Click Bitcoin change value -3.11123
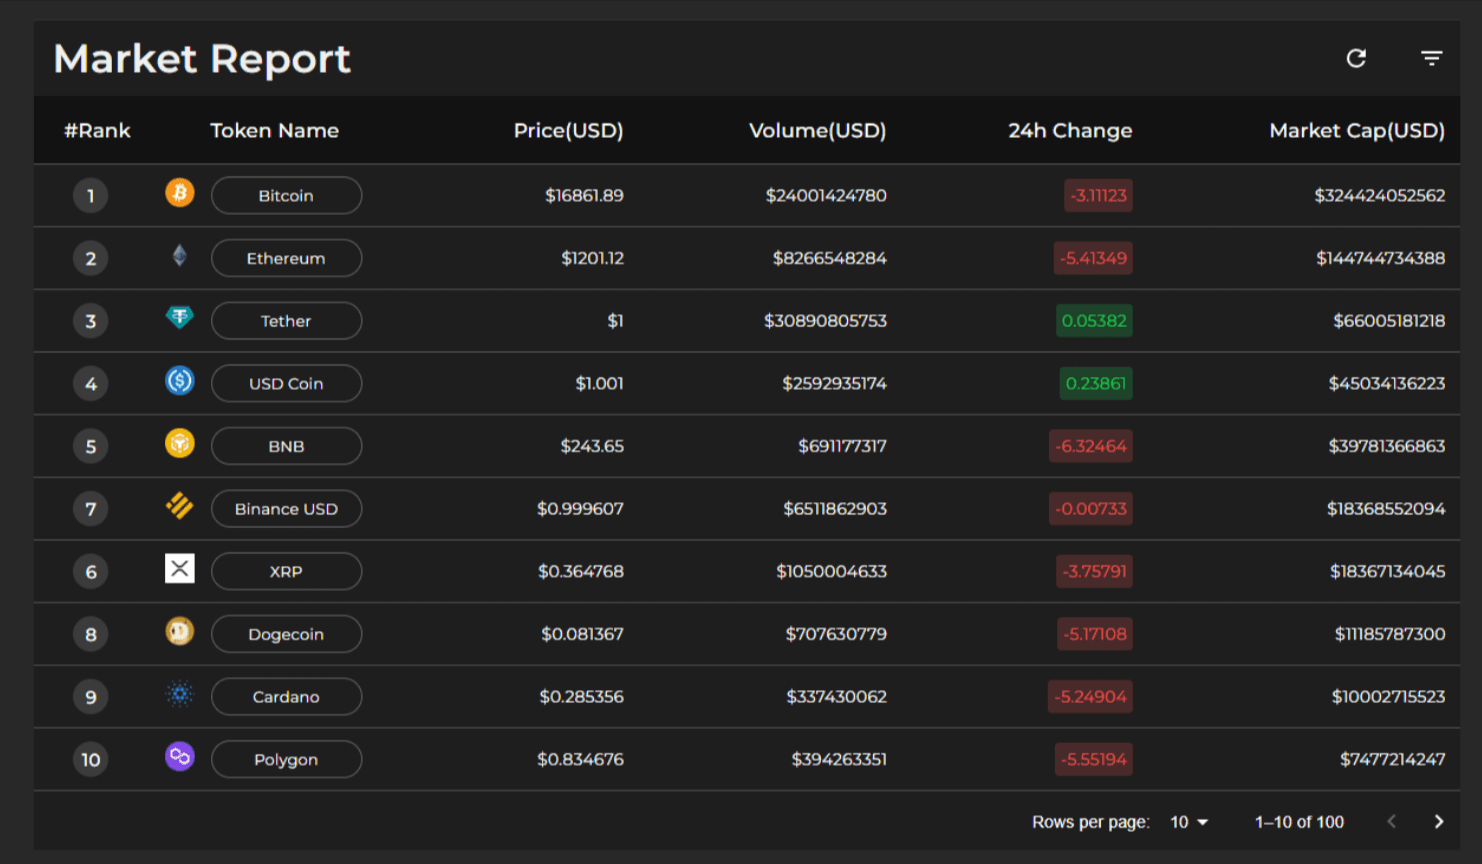1482x864 pixels. point(1098,196)
